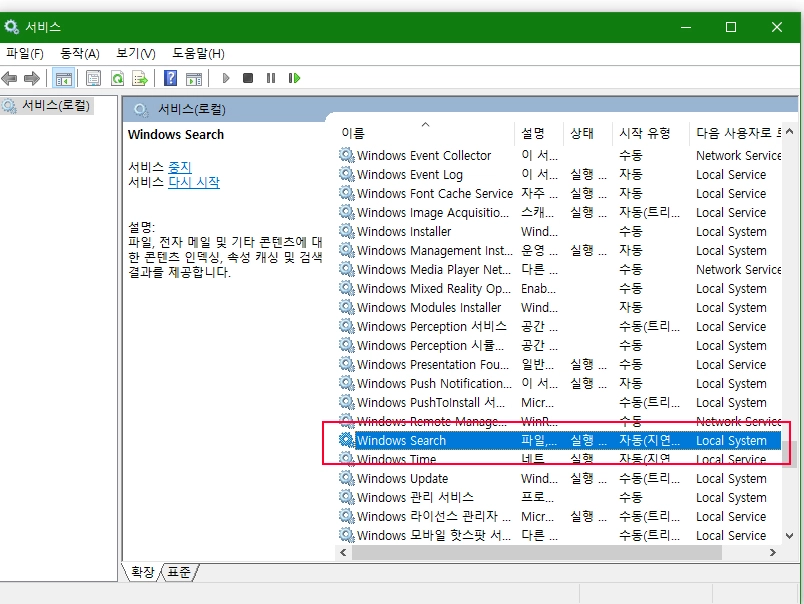The width and height of the screenshot is (804, 604).
Task: Close the 서비스 window
Action: tap(777, 27)
